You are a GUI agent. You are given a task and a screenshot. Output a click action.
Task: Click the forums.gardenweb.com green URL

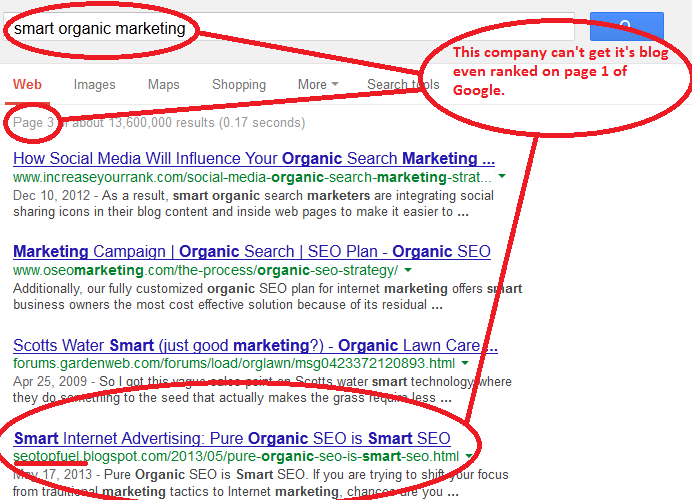point(234,364)
